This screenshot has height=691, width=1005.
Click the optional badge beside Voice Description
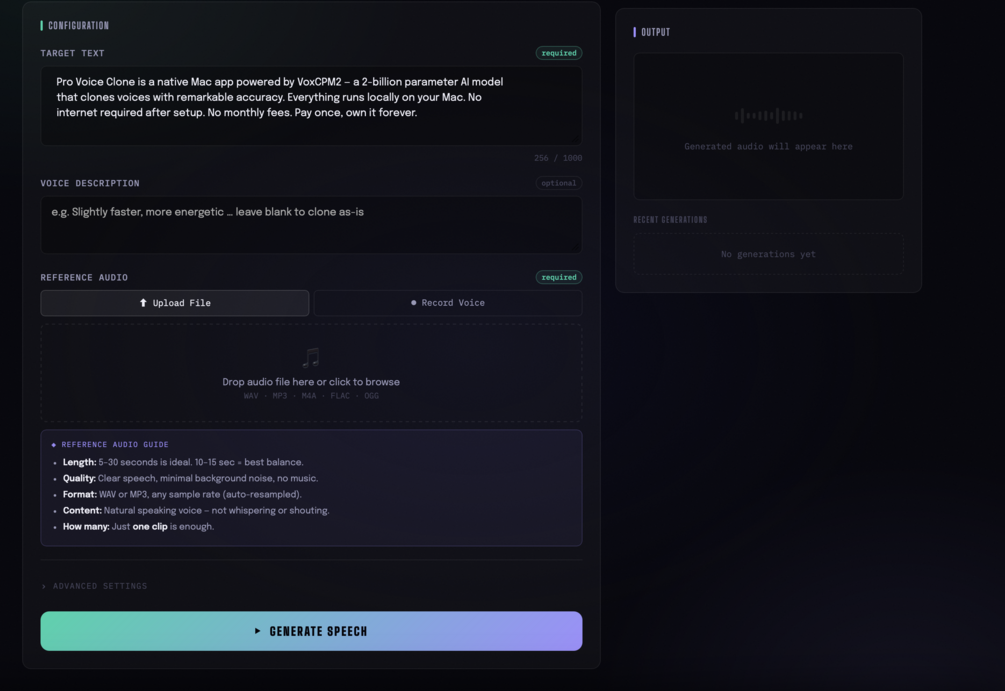coord(559,183)
